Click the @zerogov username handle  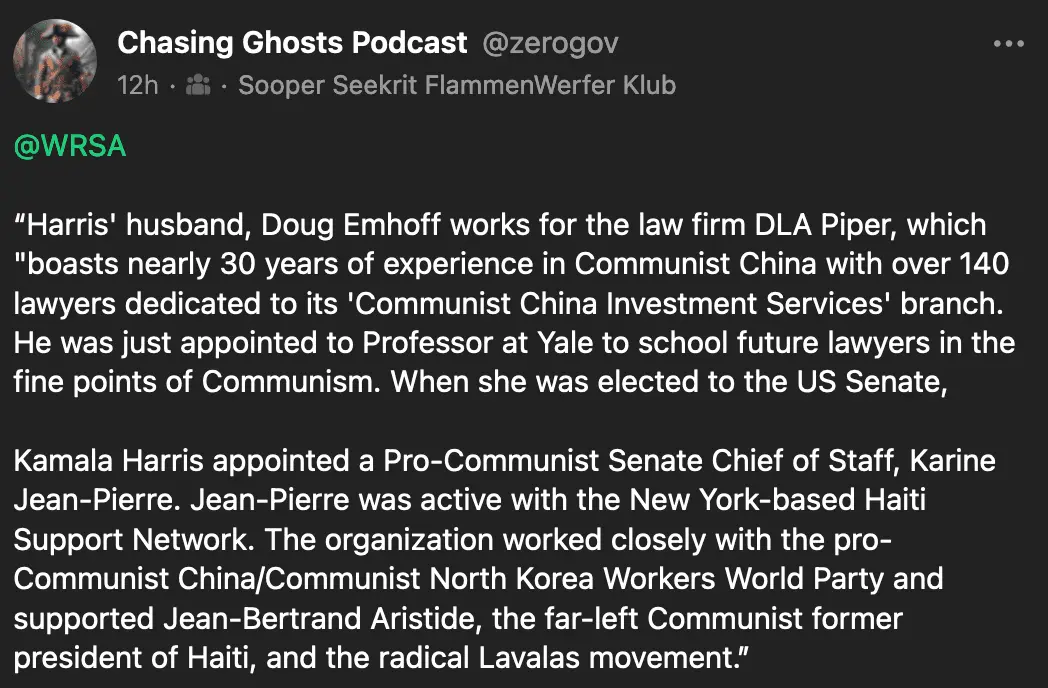click(x=551, y=43)
